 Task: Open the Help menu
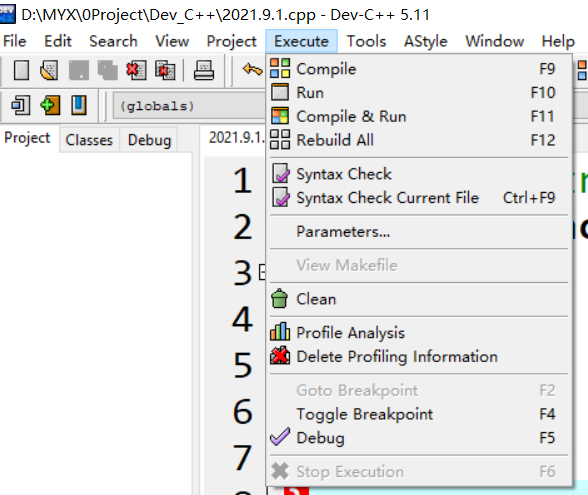pyautogui.click(x=558, y=41)
